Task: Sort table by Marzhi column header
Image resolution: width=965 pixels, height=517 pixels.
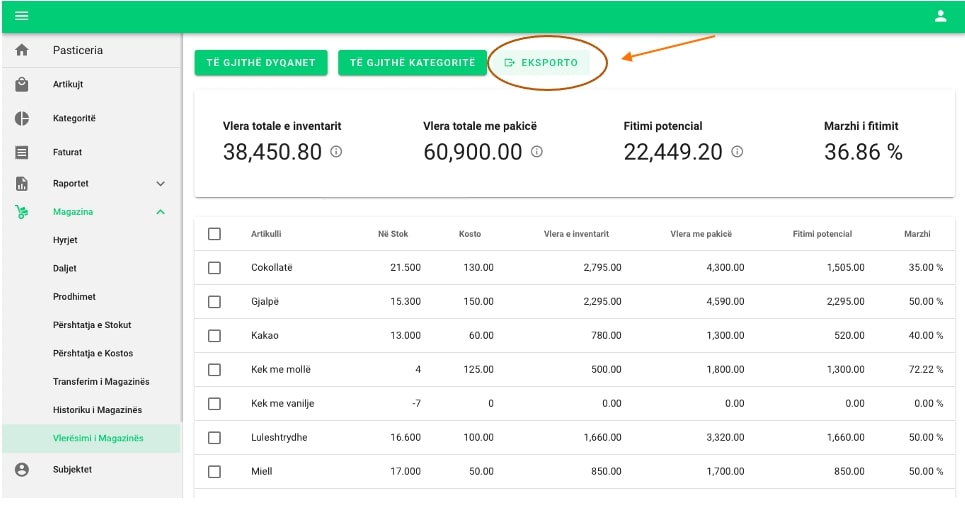Action: point(917,234)
